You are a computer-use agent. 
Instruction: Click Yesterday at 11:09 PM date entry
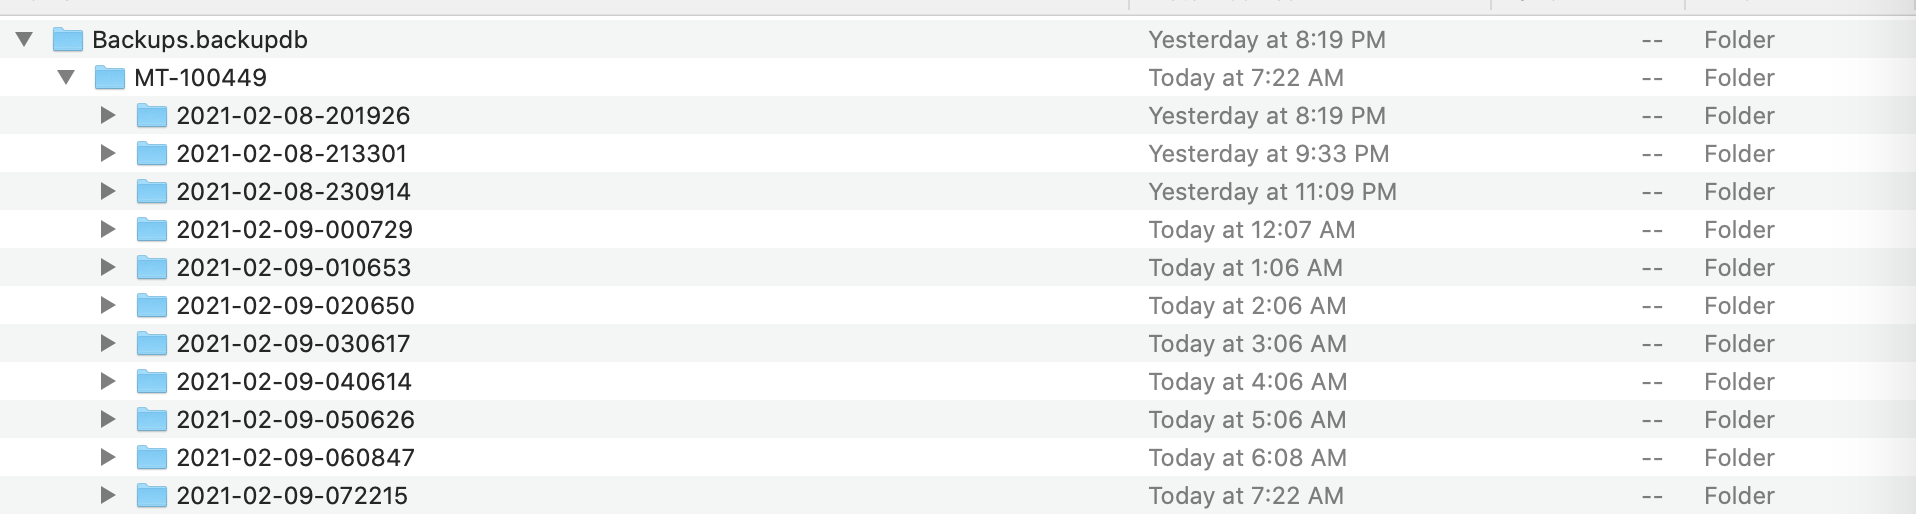(x=1272, y=192)
